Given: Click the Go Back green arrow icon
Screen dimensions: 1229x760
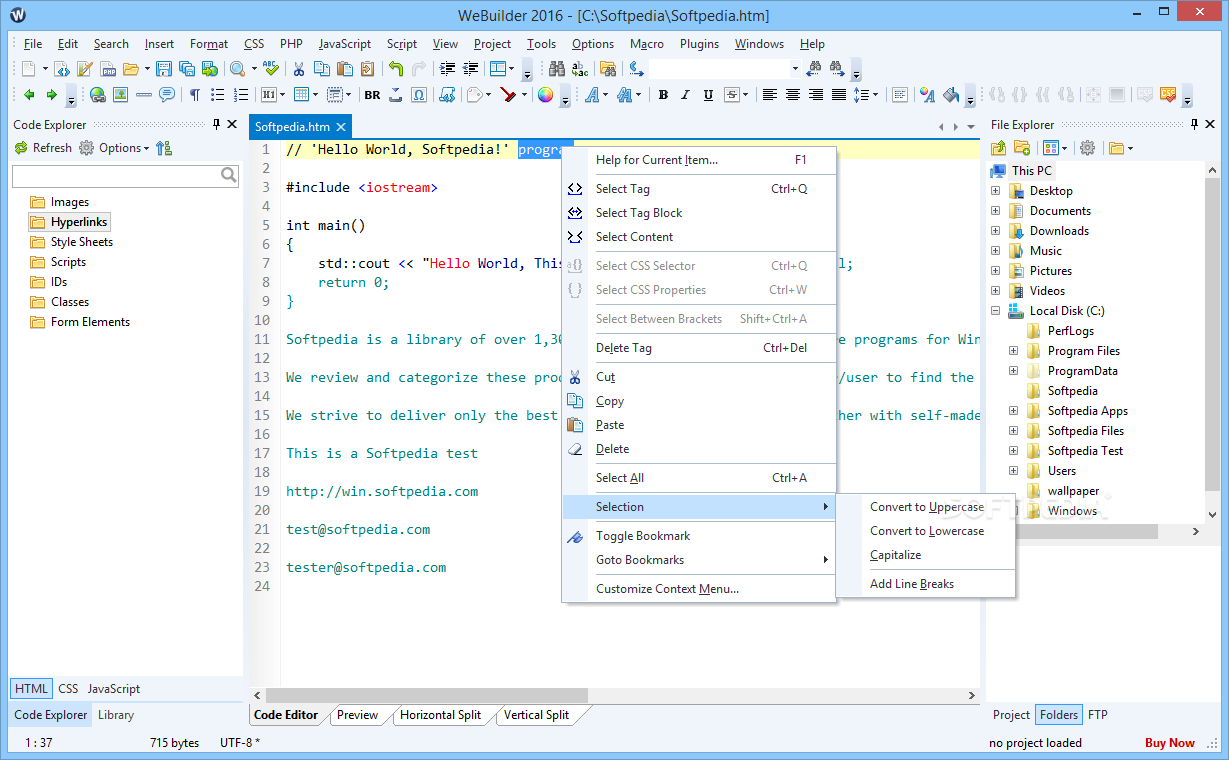Looking at the screenshot, I should pyautogui.click(x=29, y=95).
